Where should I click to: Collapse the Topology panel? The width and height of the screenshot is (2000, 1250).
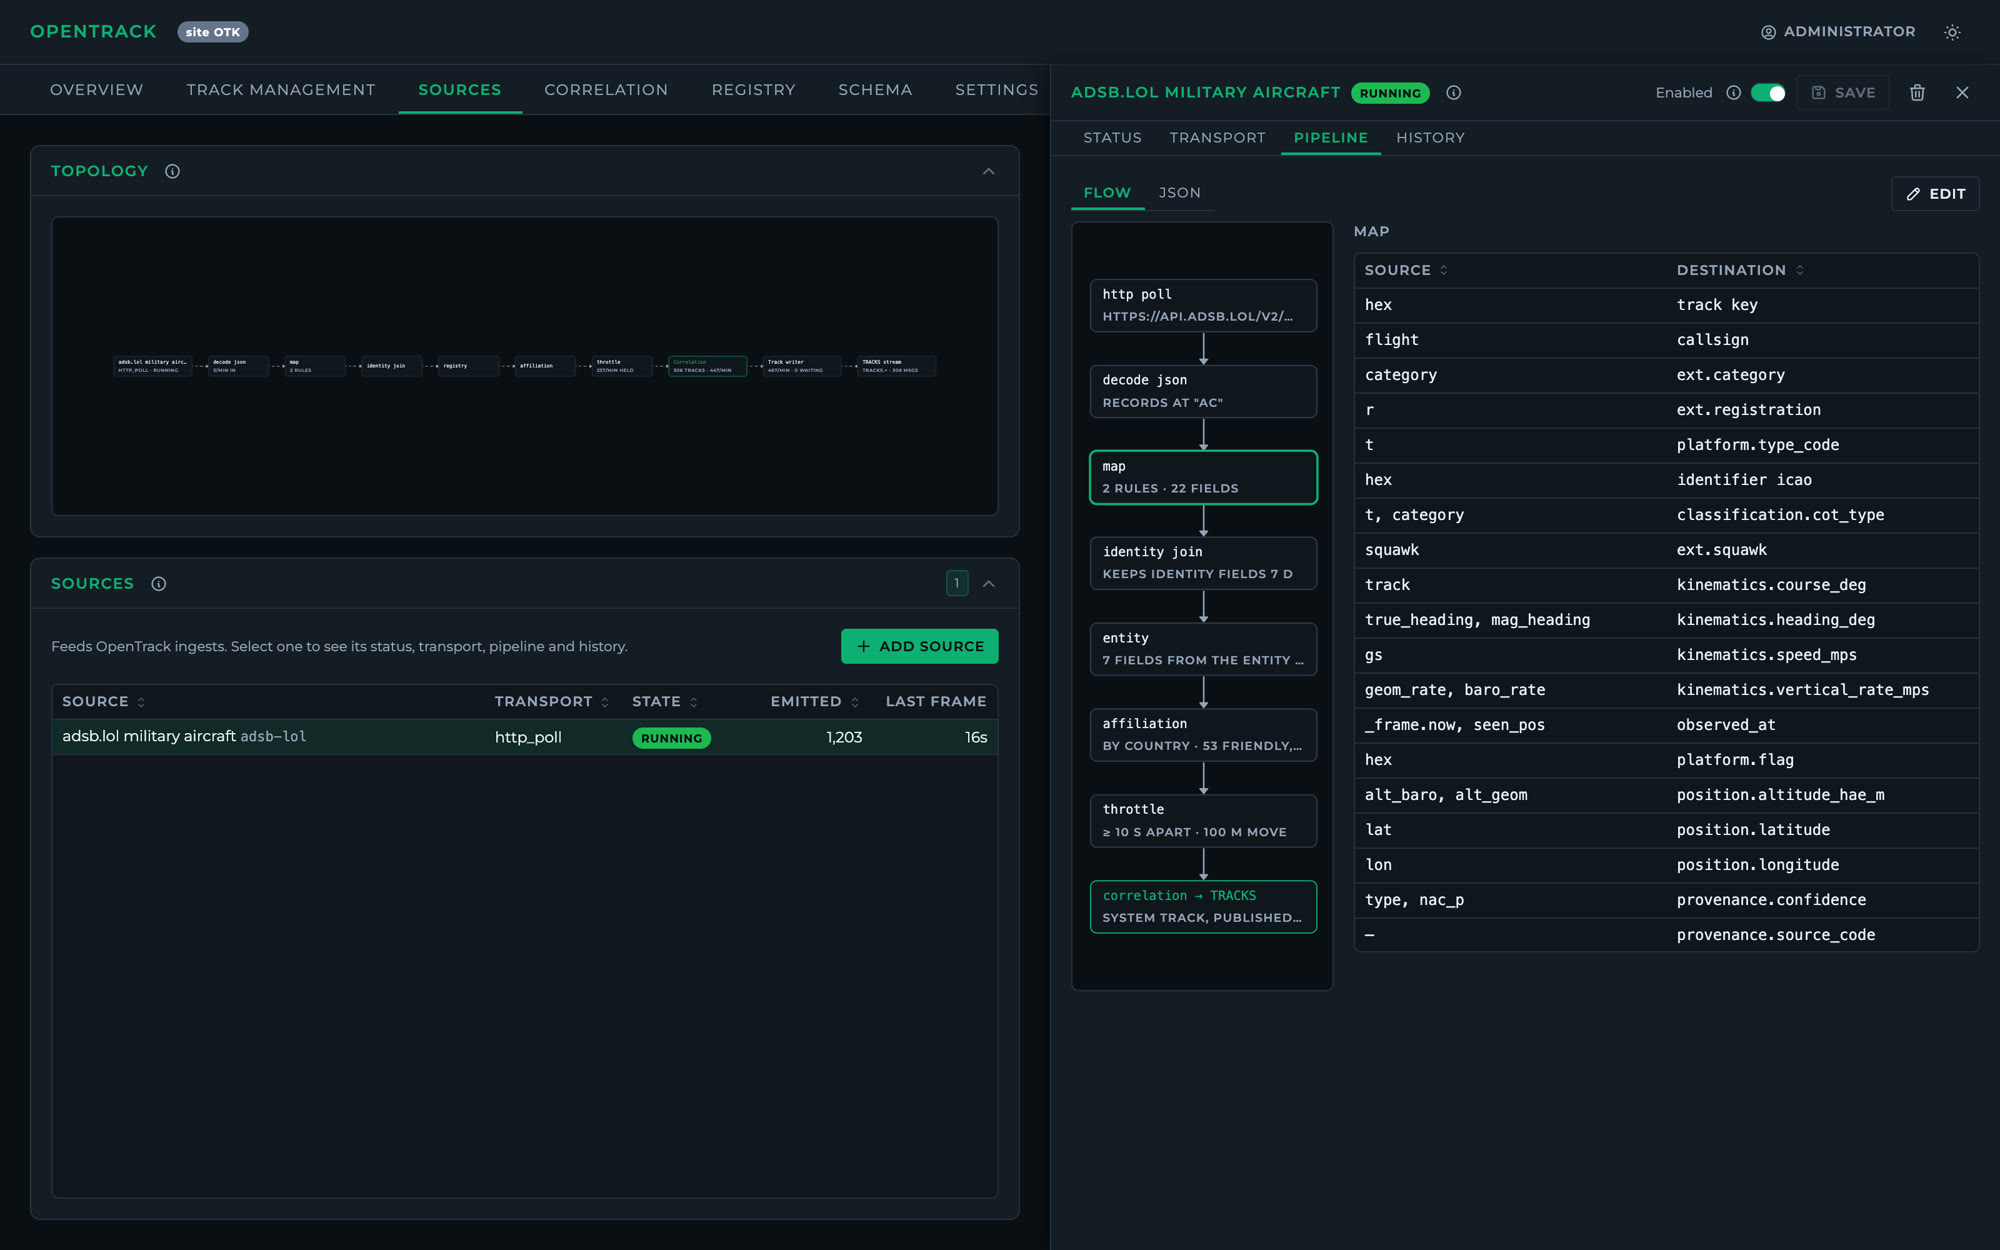pos(988,171)
